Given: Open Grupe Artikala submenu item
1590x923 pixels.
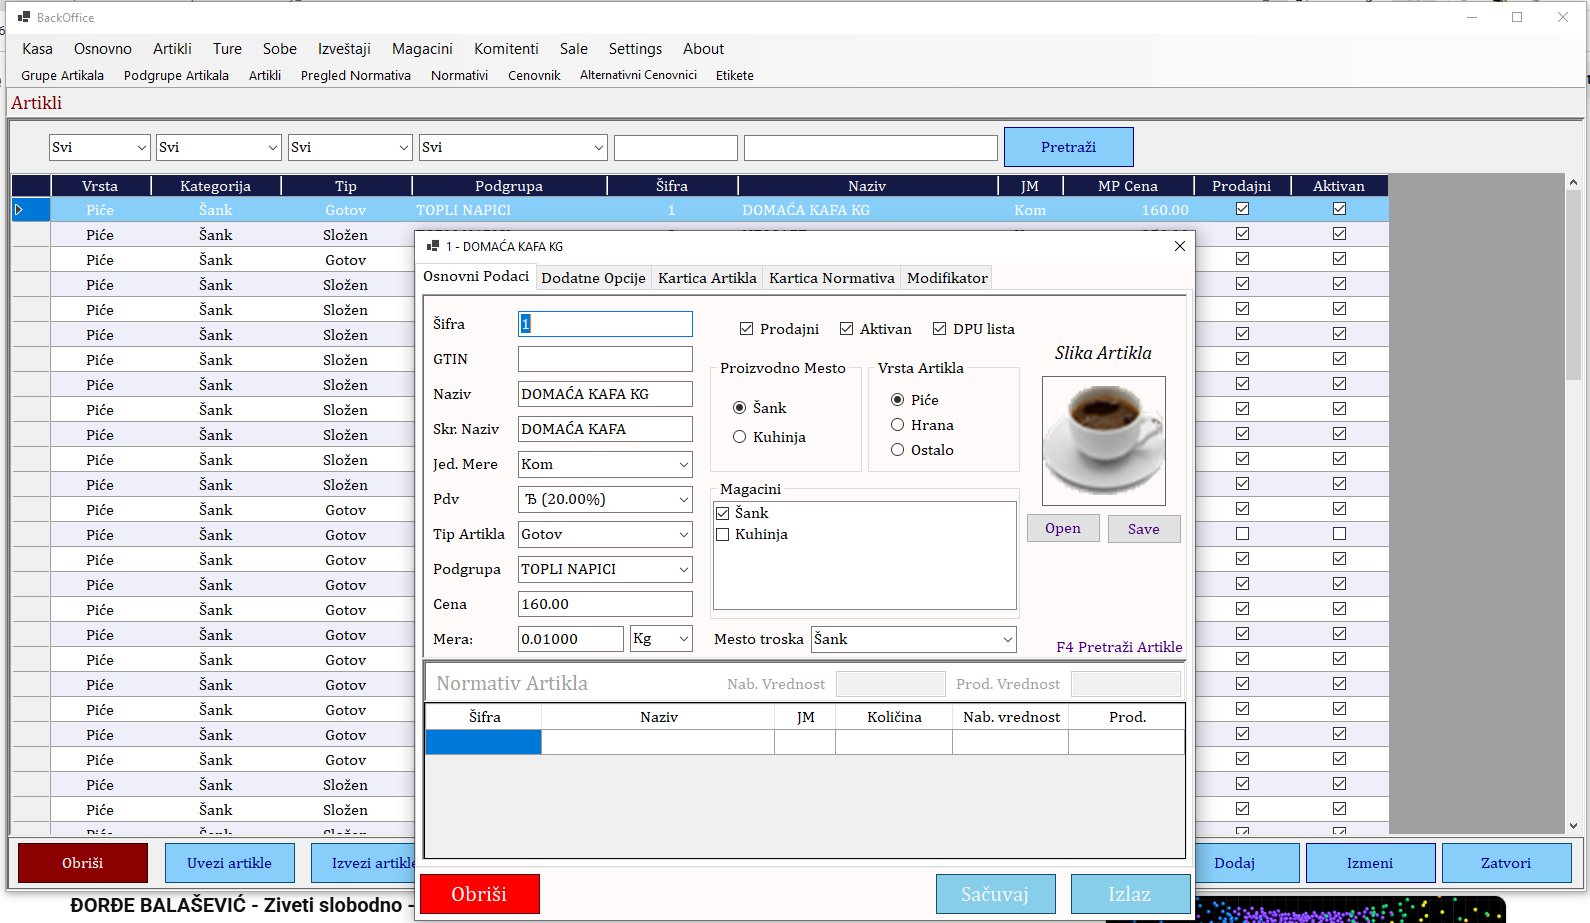Looking at the screenshot, I should [62, 75].
